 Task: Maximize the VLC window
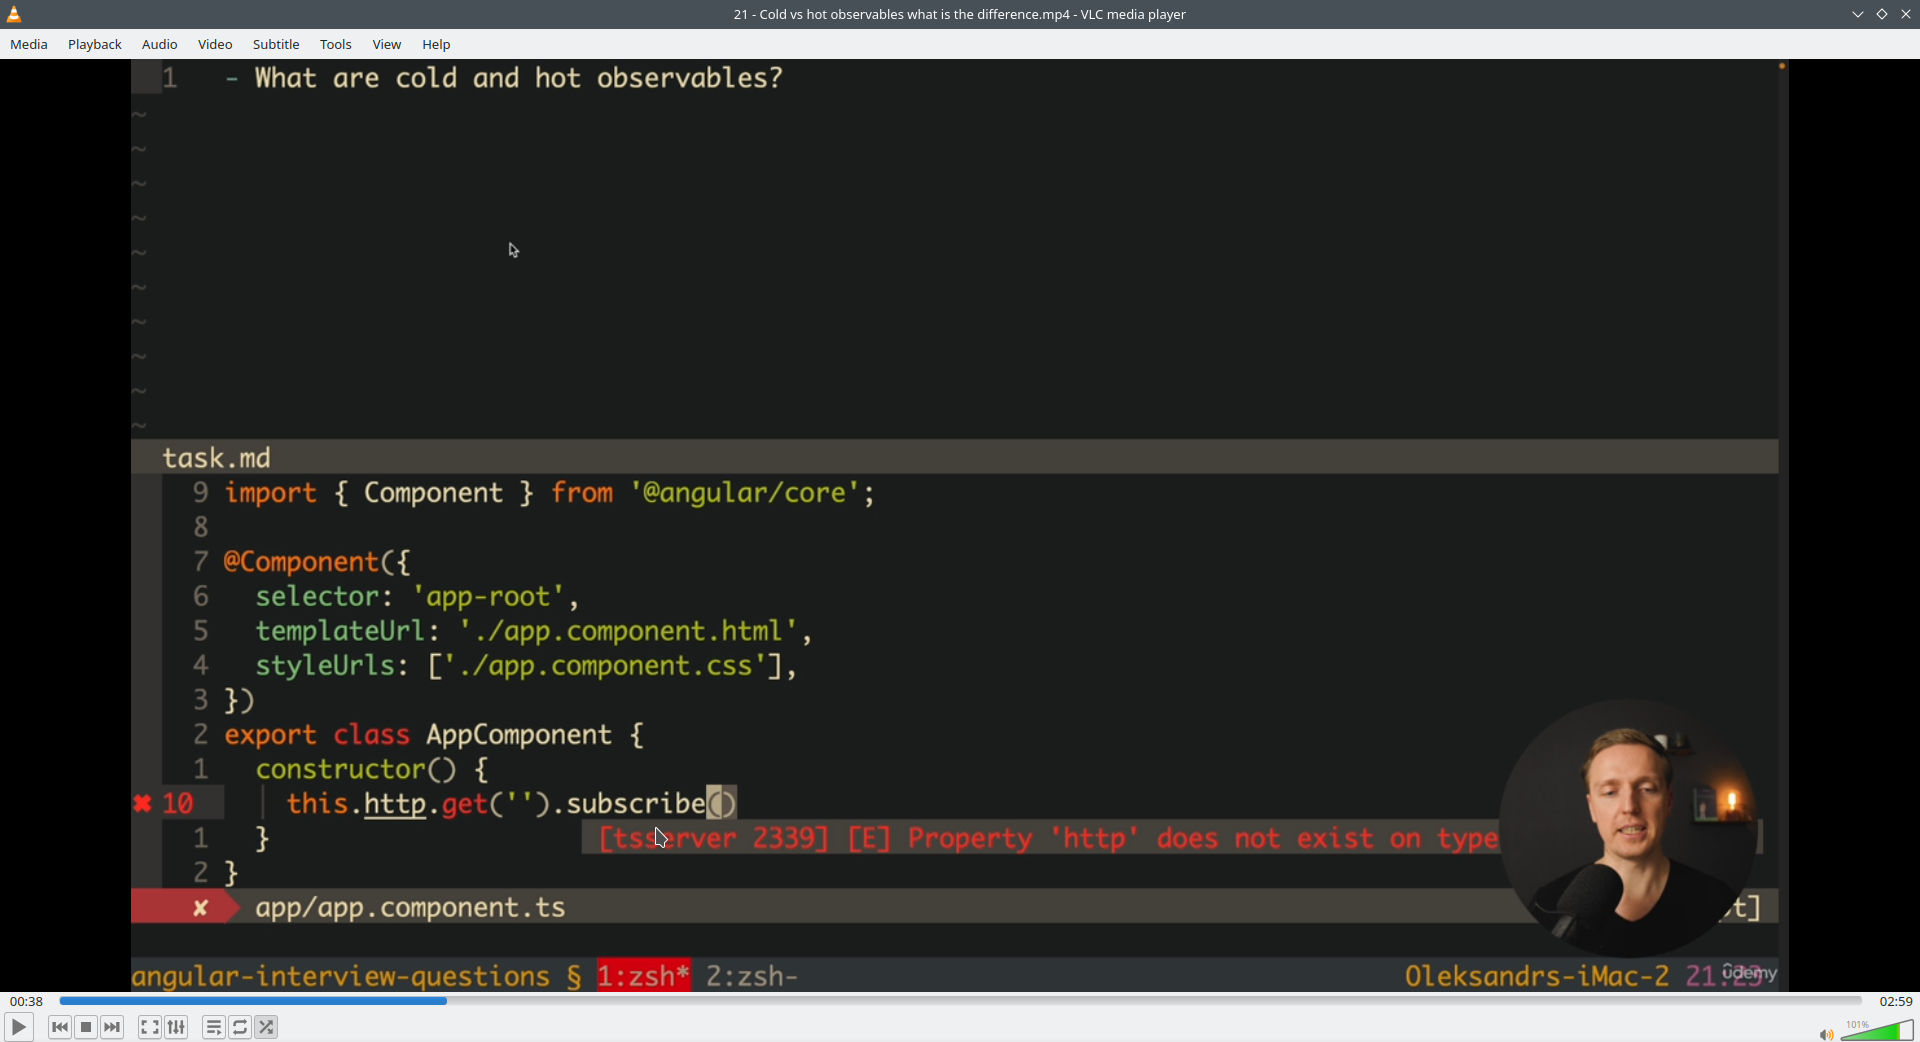1882,14
